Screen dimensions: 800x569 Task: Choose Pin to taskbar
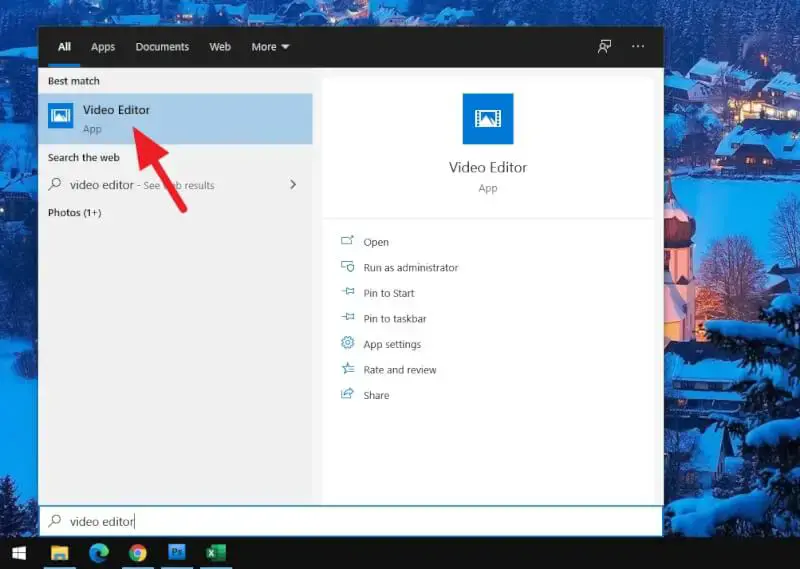point(395,318)
